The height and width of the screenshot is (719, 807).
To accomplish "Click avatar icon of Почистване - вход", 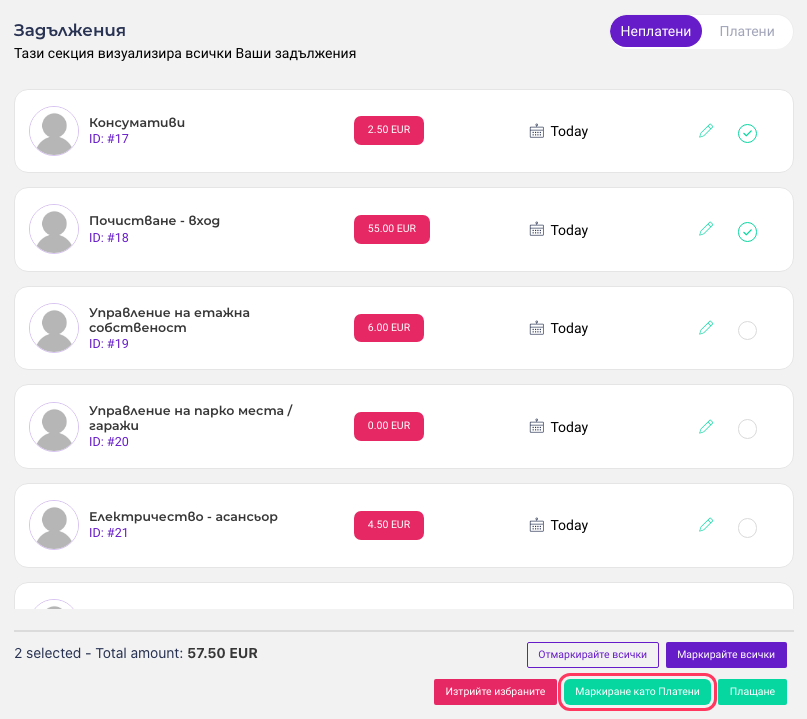I will point(54,229).
